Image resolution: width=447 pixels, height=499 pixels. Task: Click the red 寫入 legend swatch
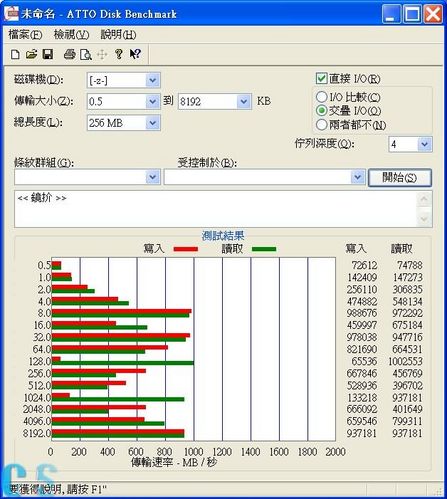pyautogui.click(x=186, y=249)
